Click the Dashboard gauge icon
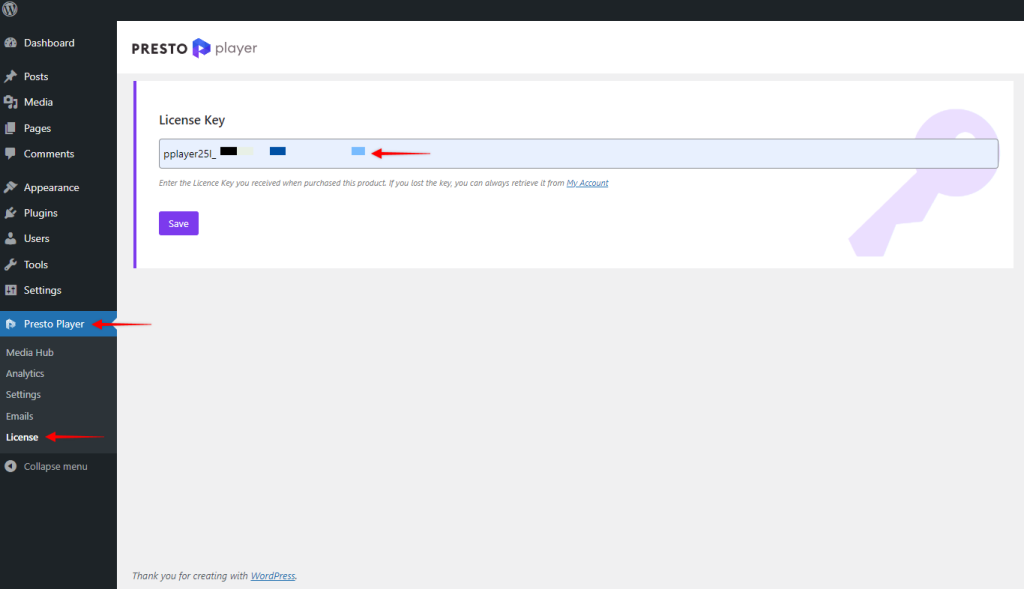 11,43
